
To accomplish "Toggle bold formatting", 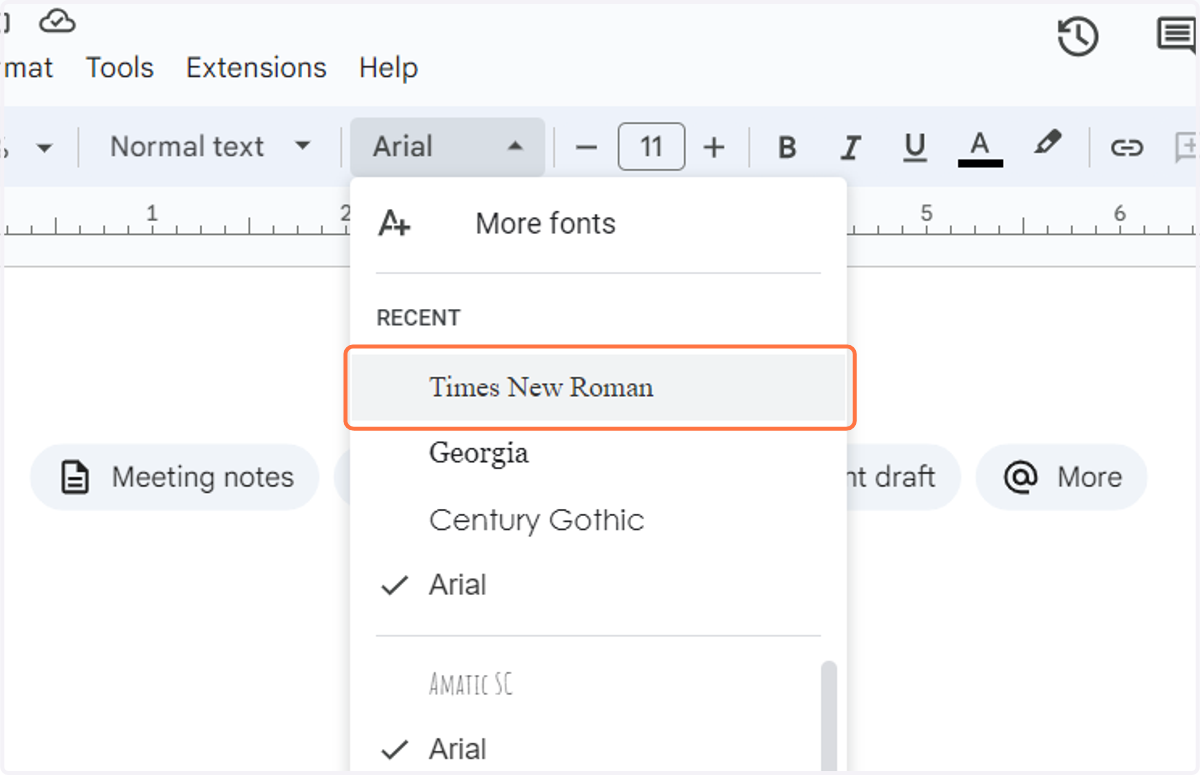I will click(787, 148).
